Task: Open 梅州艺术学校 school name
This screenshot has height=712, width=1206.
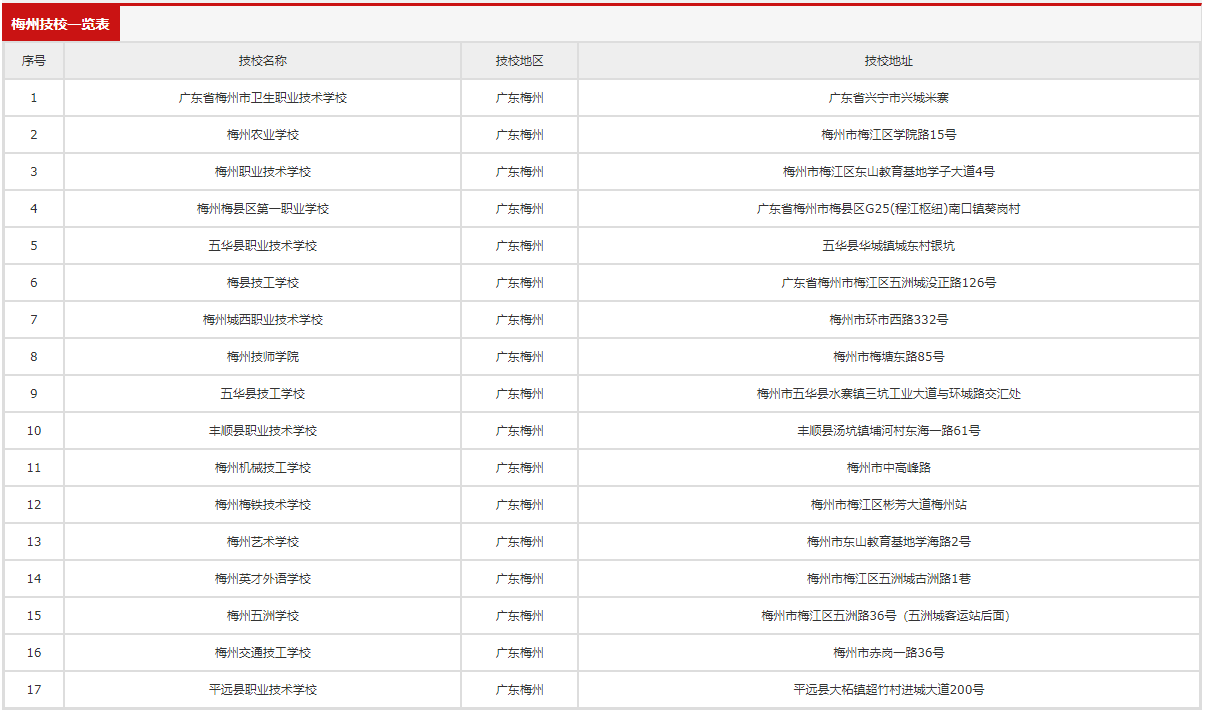Action: point(263,542)
